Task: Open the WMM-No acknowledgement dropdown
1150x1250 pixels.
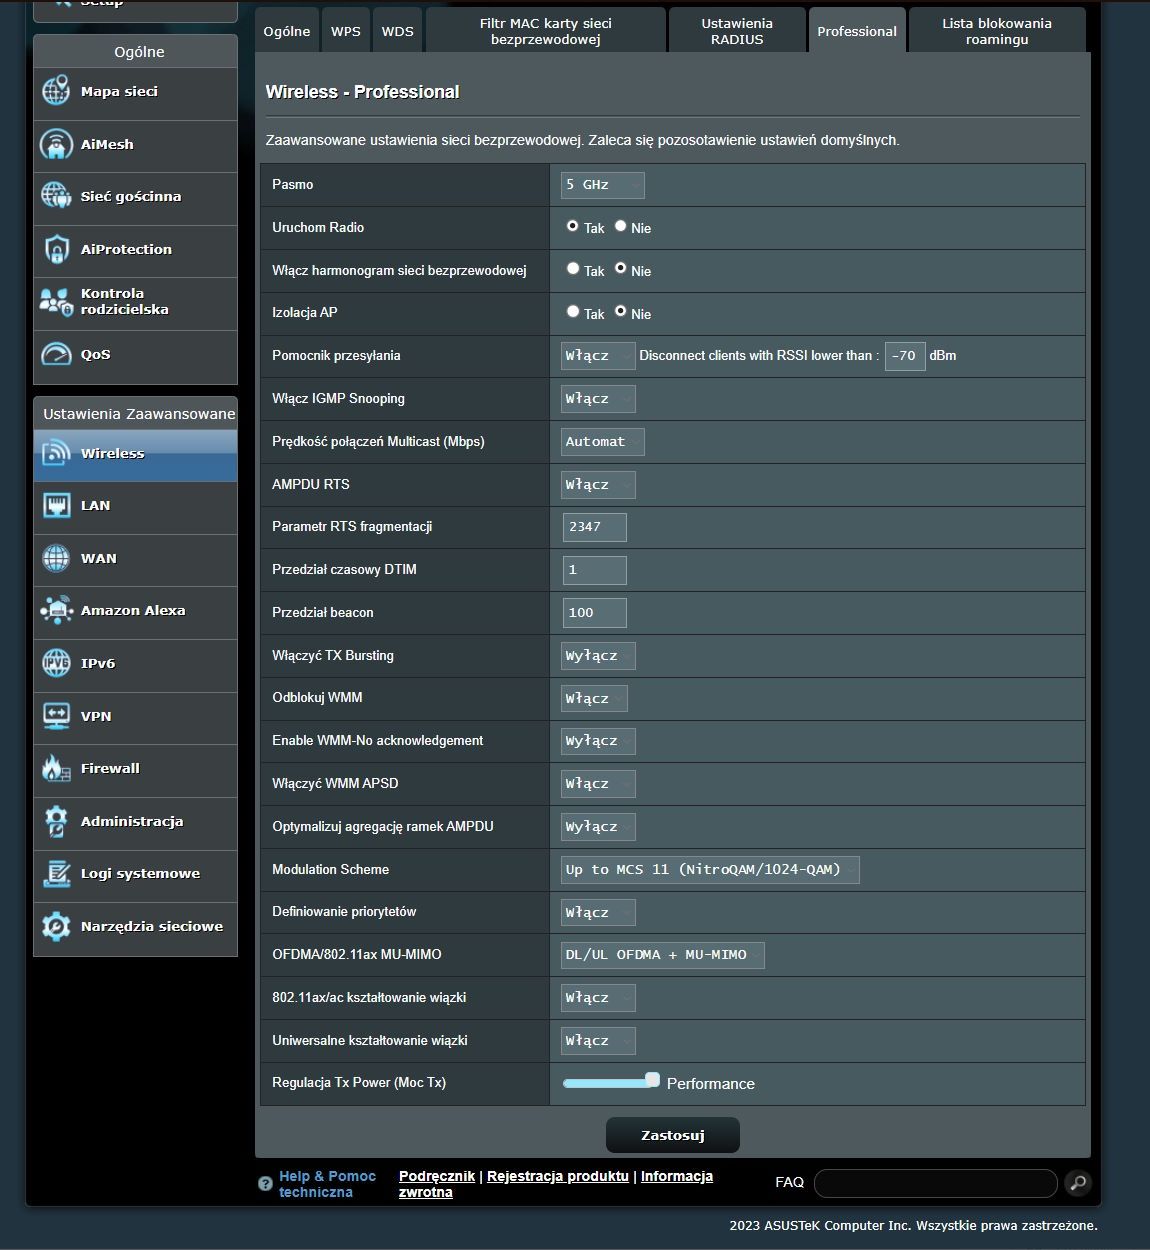Action: pos(598,741)
